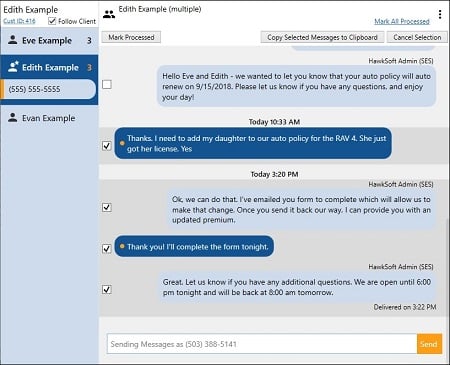Click orange dot on 'Thank you!' message
450x365 pixels.
coord(122,246)
